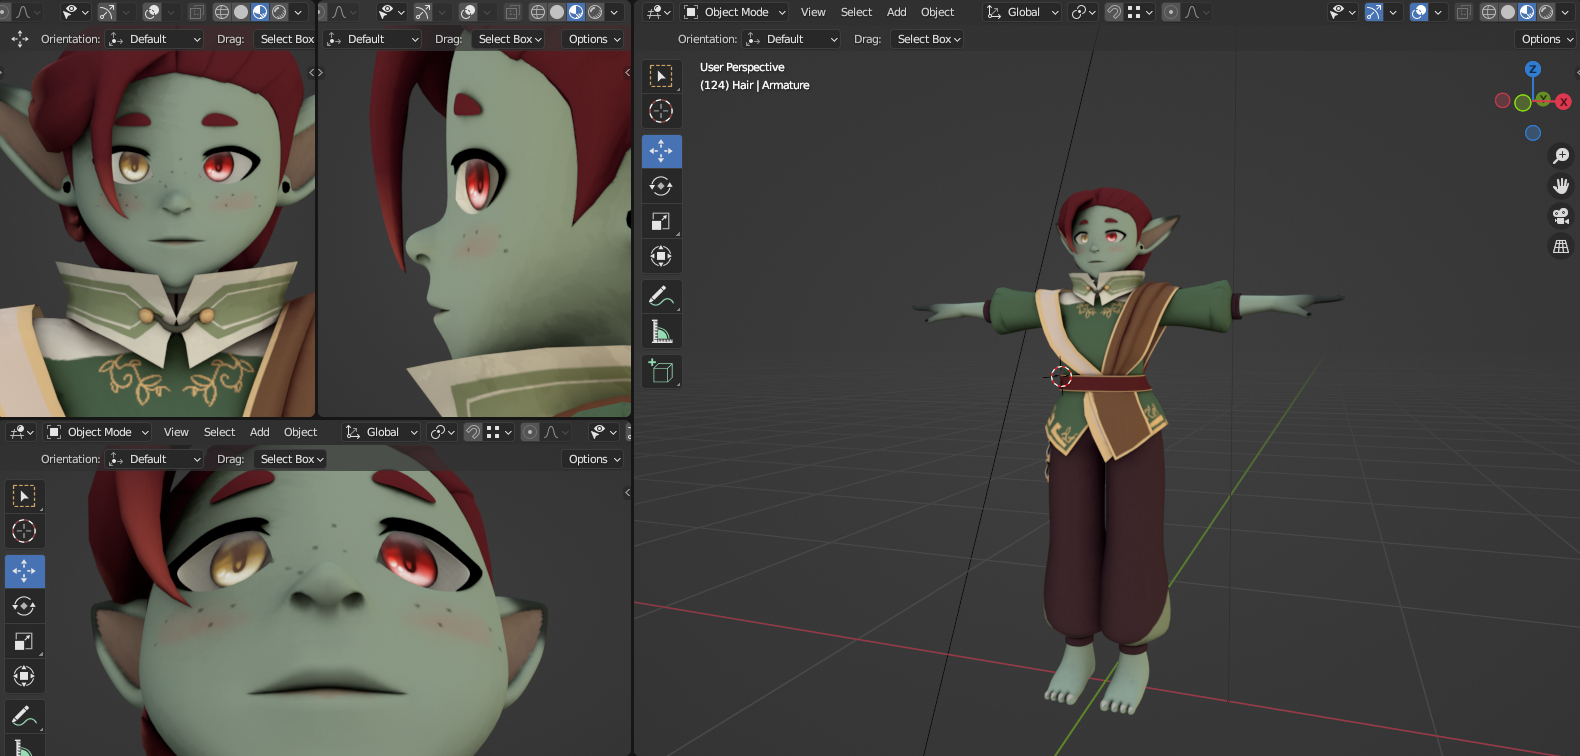Select the Rotate tool in the full-body viewport toolbar
1580x756 pixels.
pos(661,186)
